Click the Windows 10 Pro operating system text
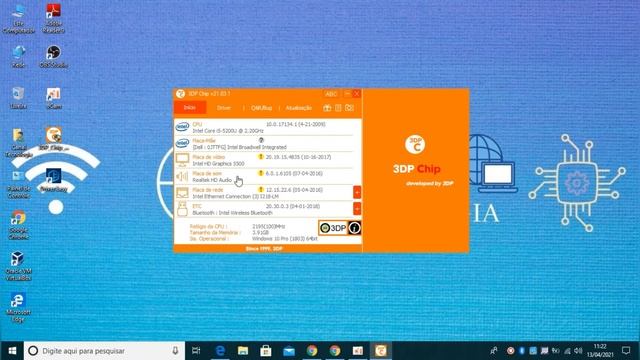This screenshot has height=360, width=640. pos(284,238)
